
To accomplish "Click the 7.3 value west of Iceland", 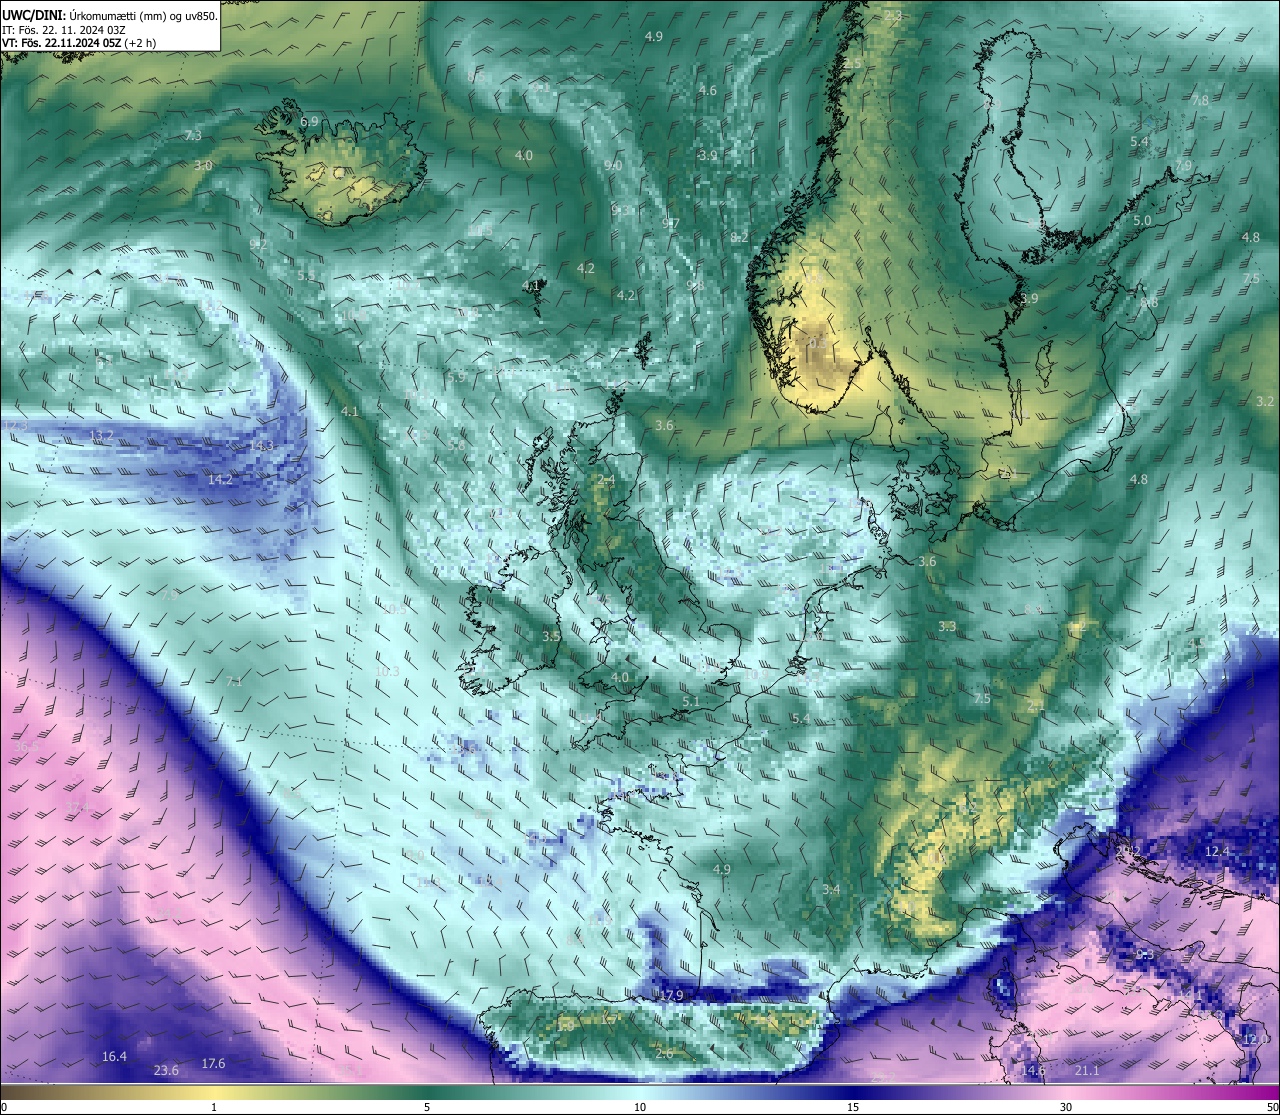I will click(193, 135).
